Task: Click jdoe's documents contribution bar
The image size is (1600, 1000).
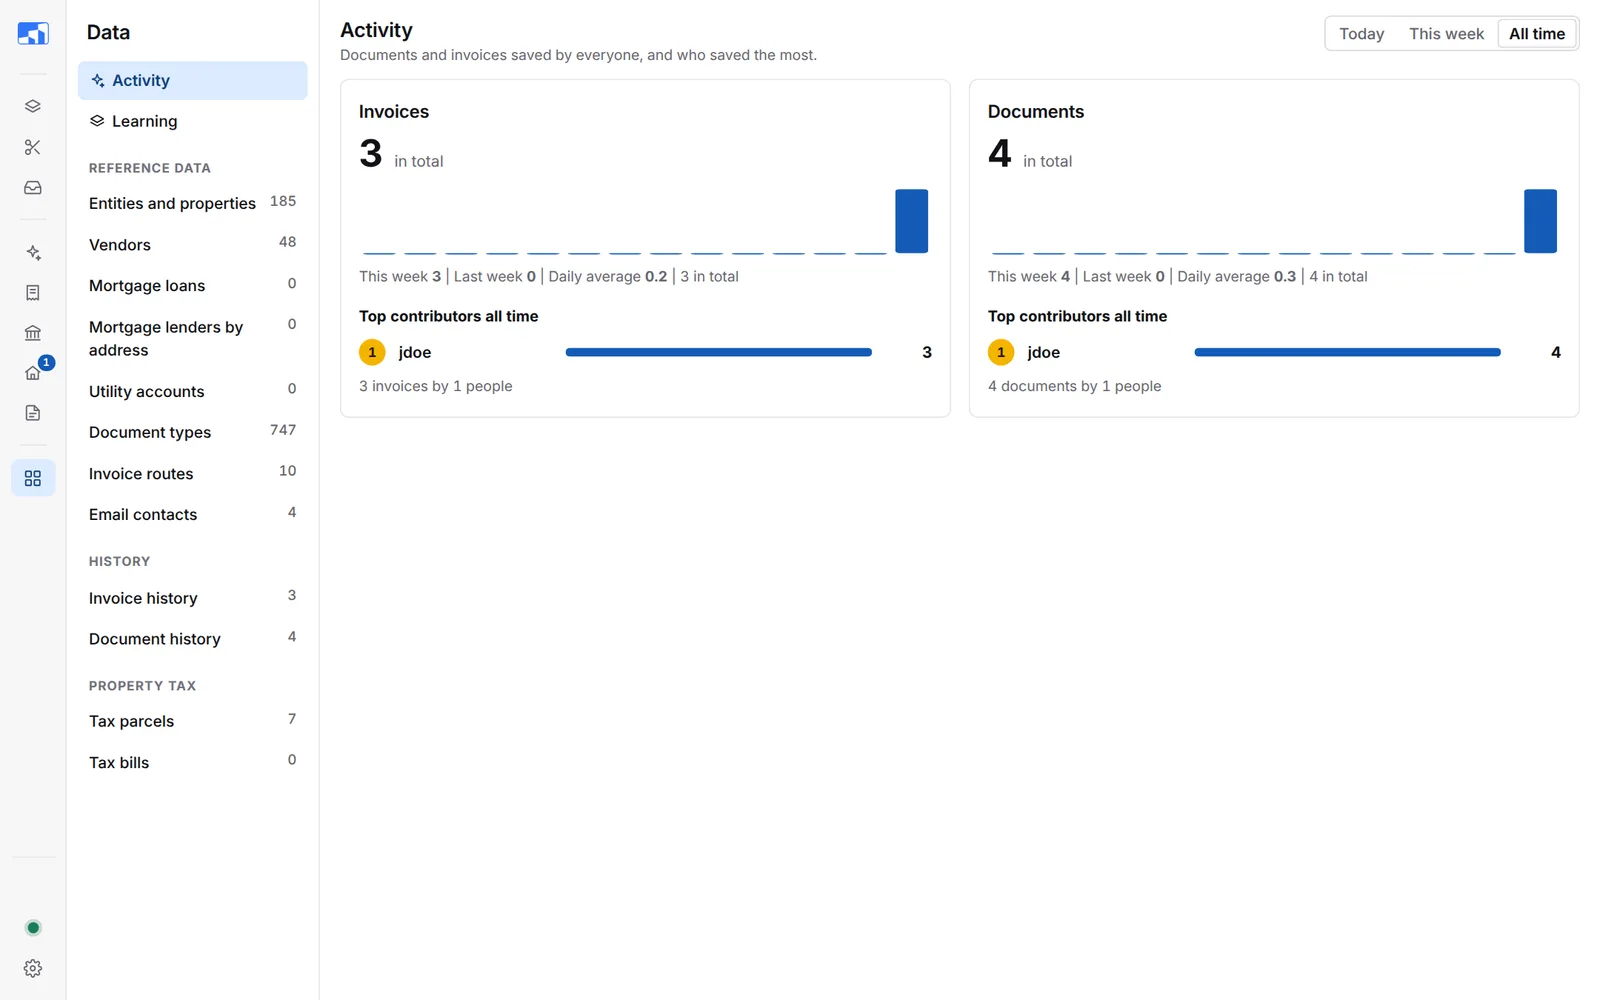Action: point(1347,352)
